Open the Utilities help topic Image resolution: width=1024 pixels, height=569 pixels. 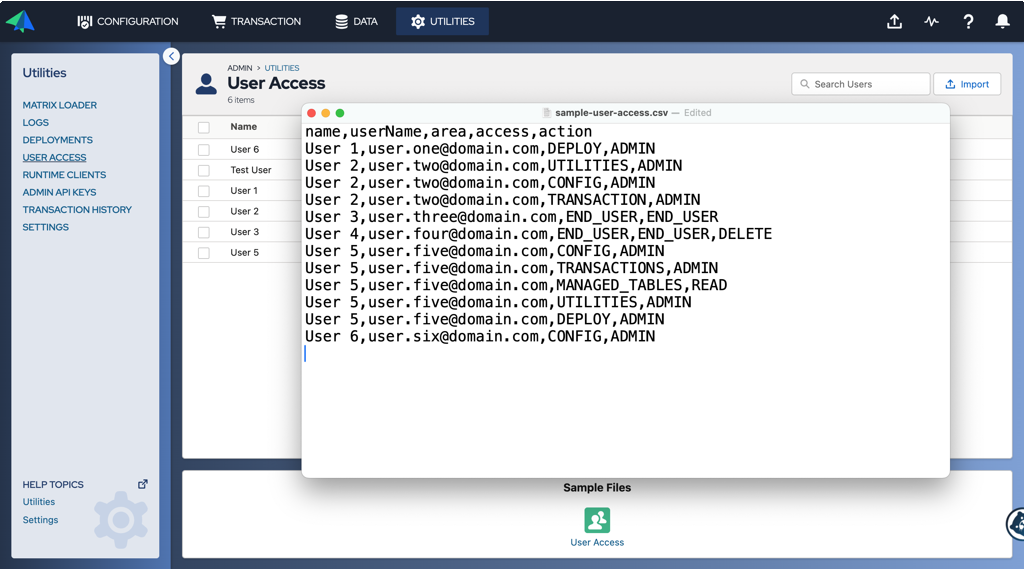[x=39, y=502]
